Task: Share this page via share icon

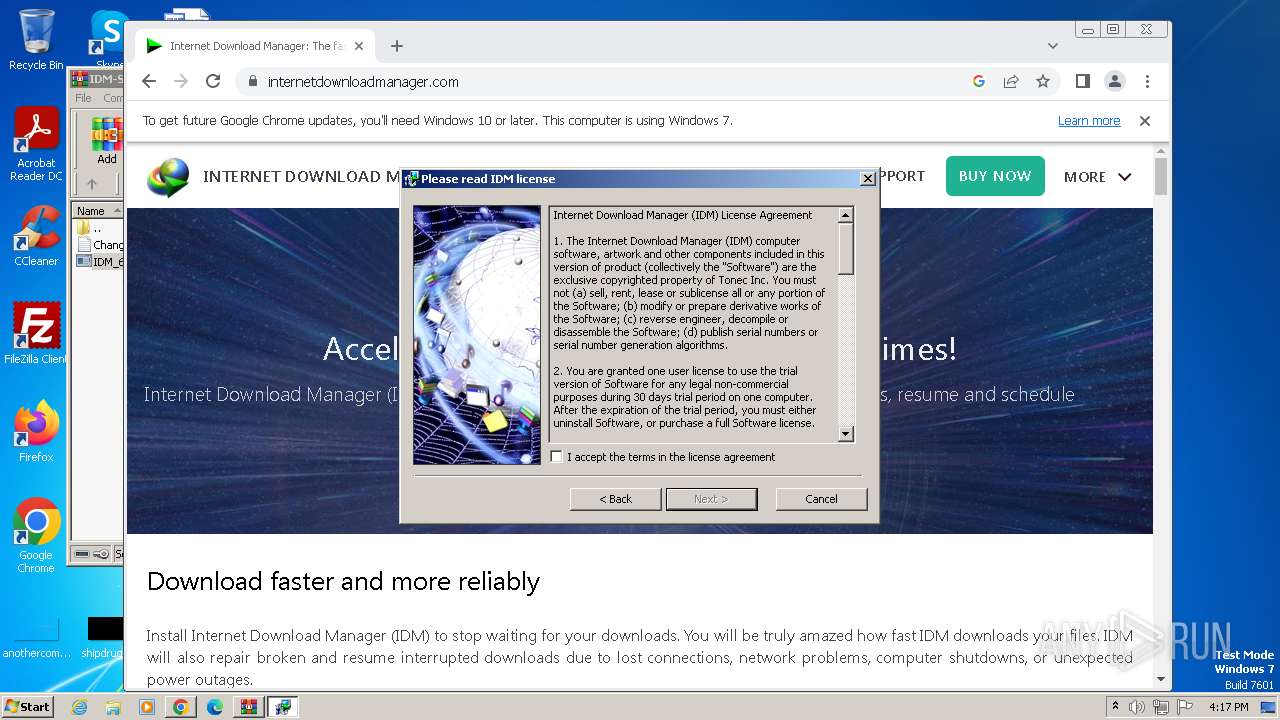Action: pyautogui.click(x=1011, y=82)
